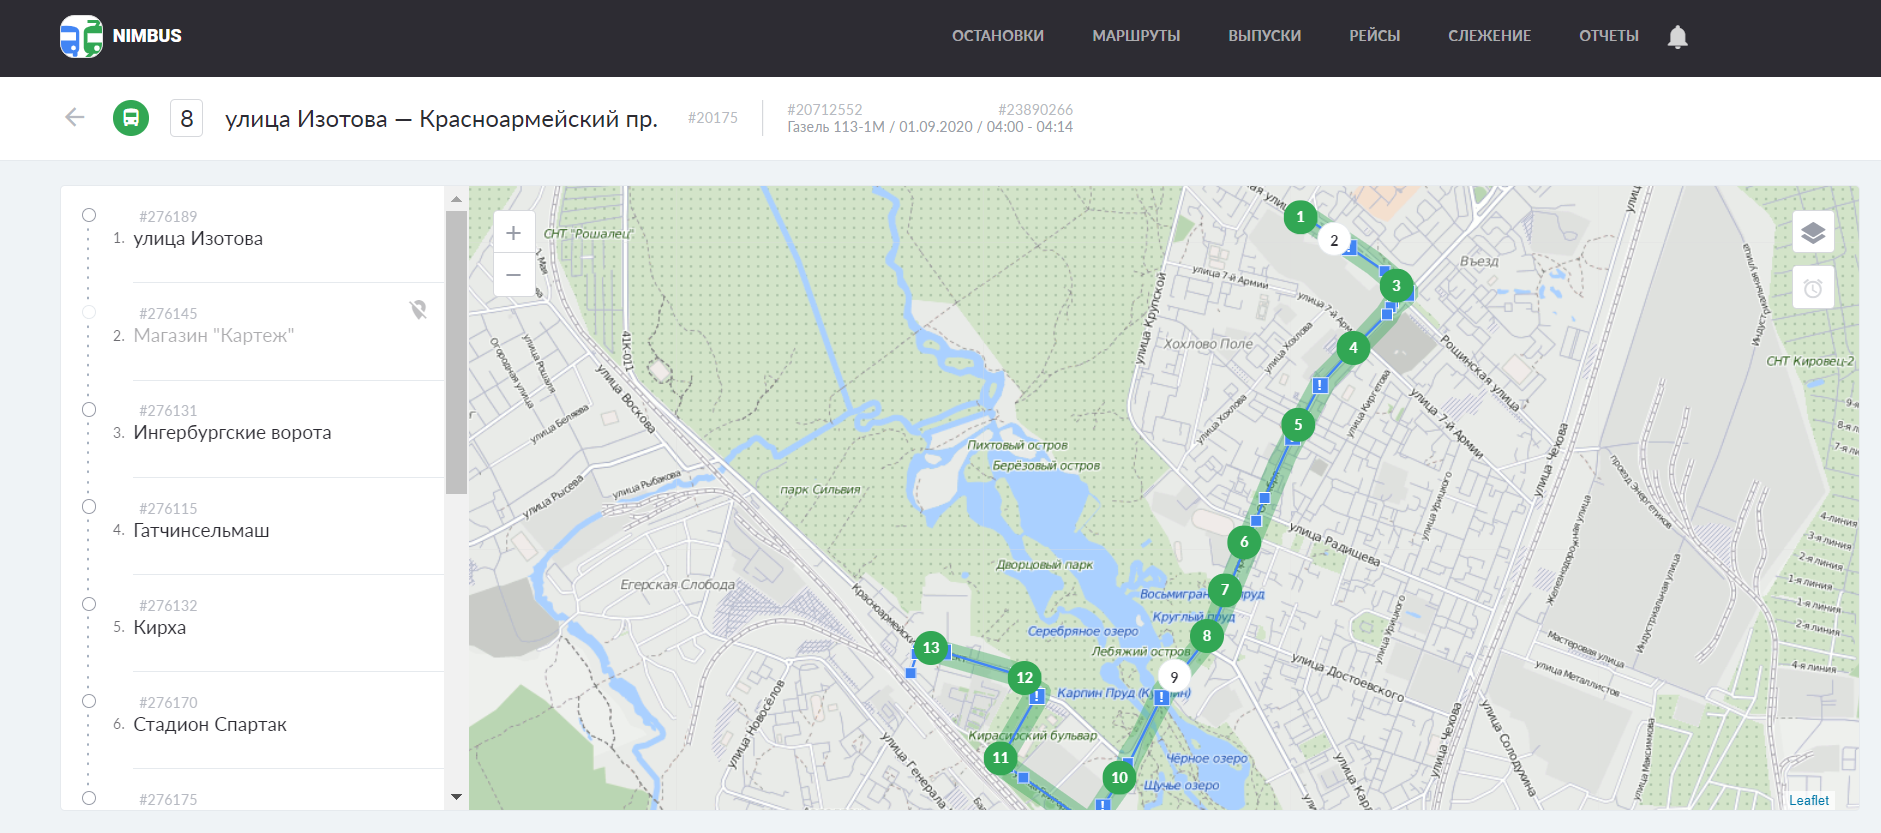This screenshot has height=833, width=1881.
Task: Select the stop circle for улица Изотова
Action: [x=89, y=215]
